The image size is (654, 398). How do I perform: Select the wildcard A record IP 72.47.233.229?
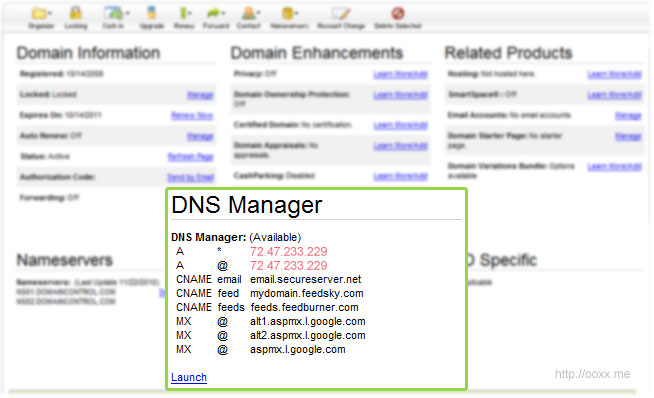tap(289, 252)
